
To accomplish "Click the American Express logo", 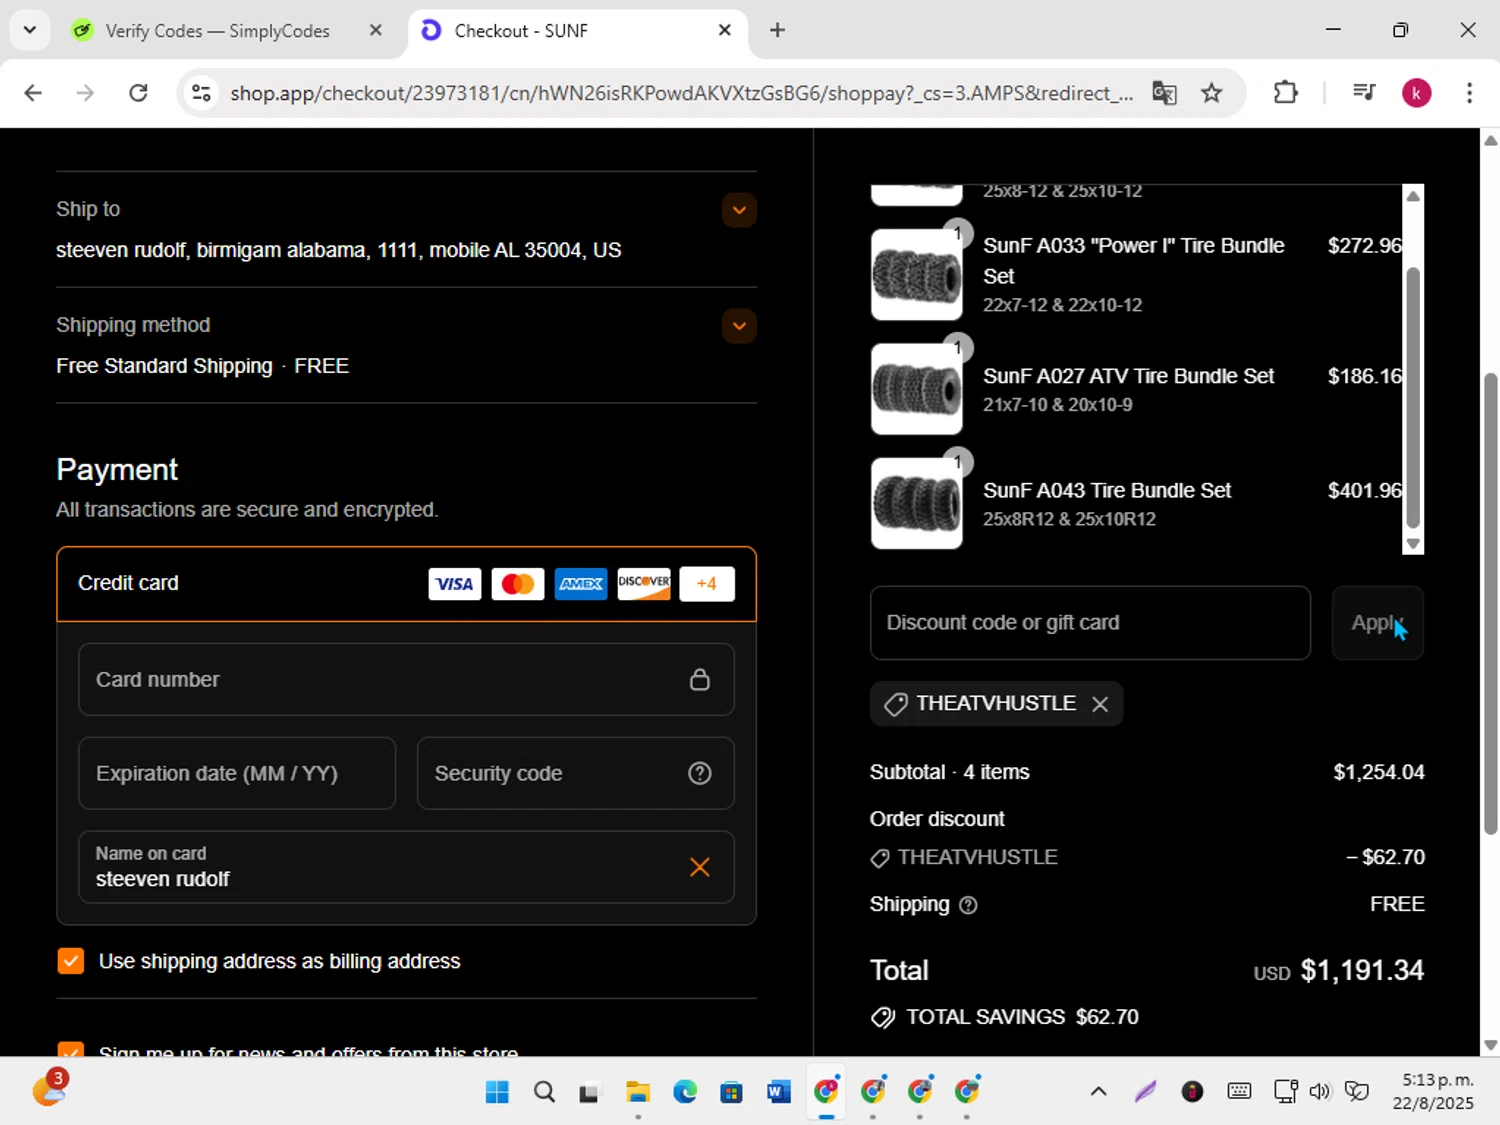I will 581,584.
